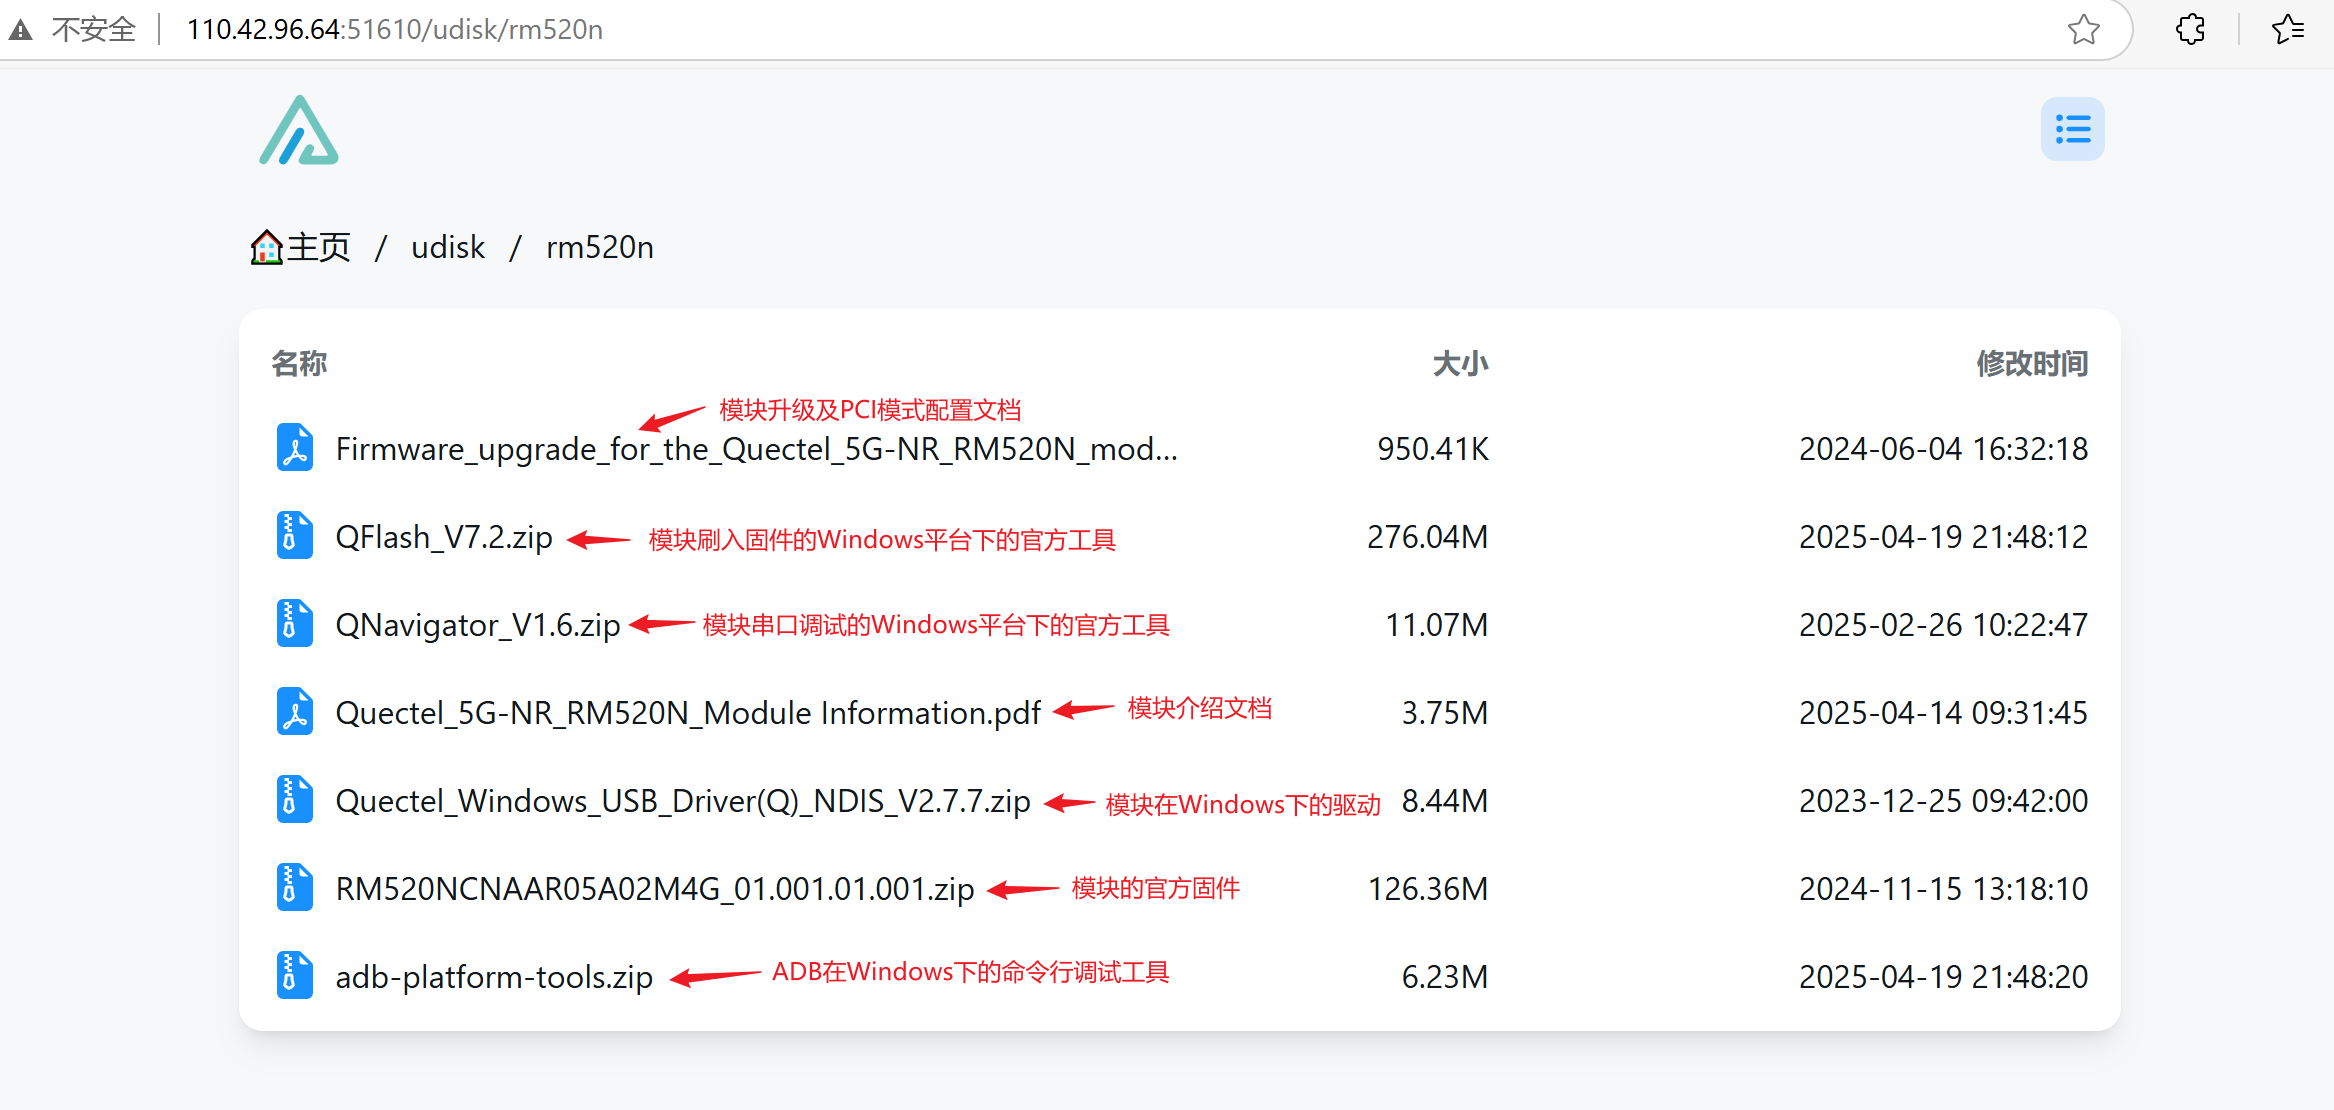Click the ZIP icon next to QNavigator_V1.6.zip
Screen dimensions: 2334x1110
tap(294, 624)
